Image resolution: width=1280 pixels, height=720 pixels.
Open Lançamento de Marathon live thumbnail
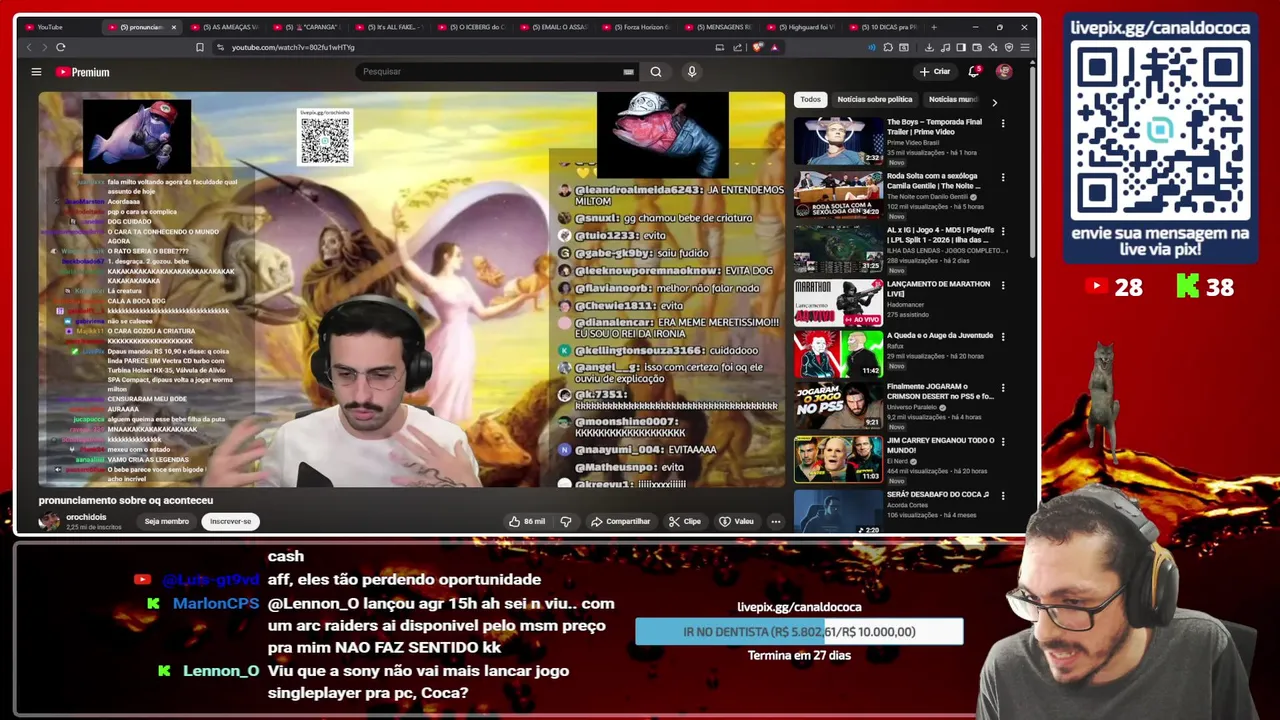click(838, 302)
